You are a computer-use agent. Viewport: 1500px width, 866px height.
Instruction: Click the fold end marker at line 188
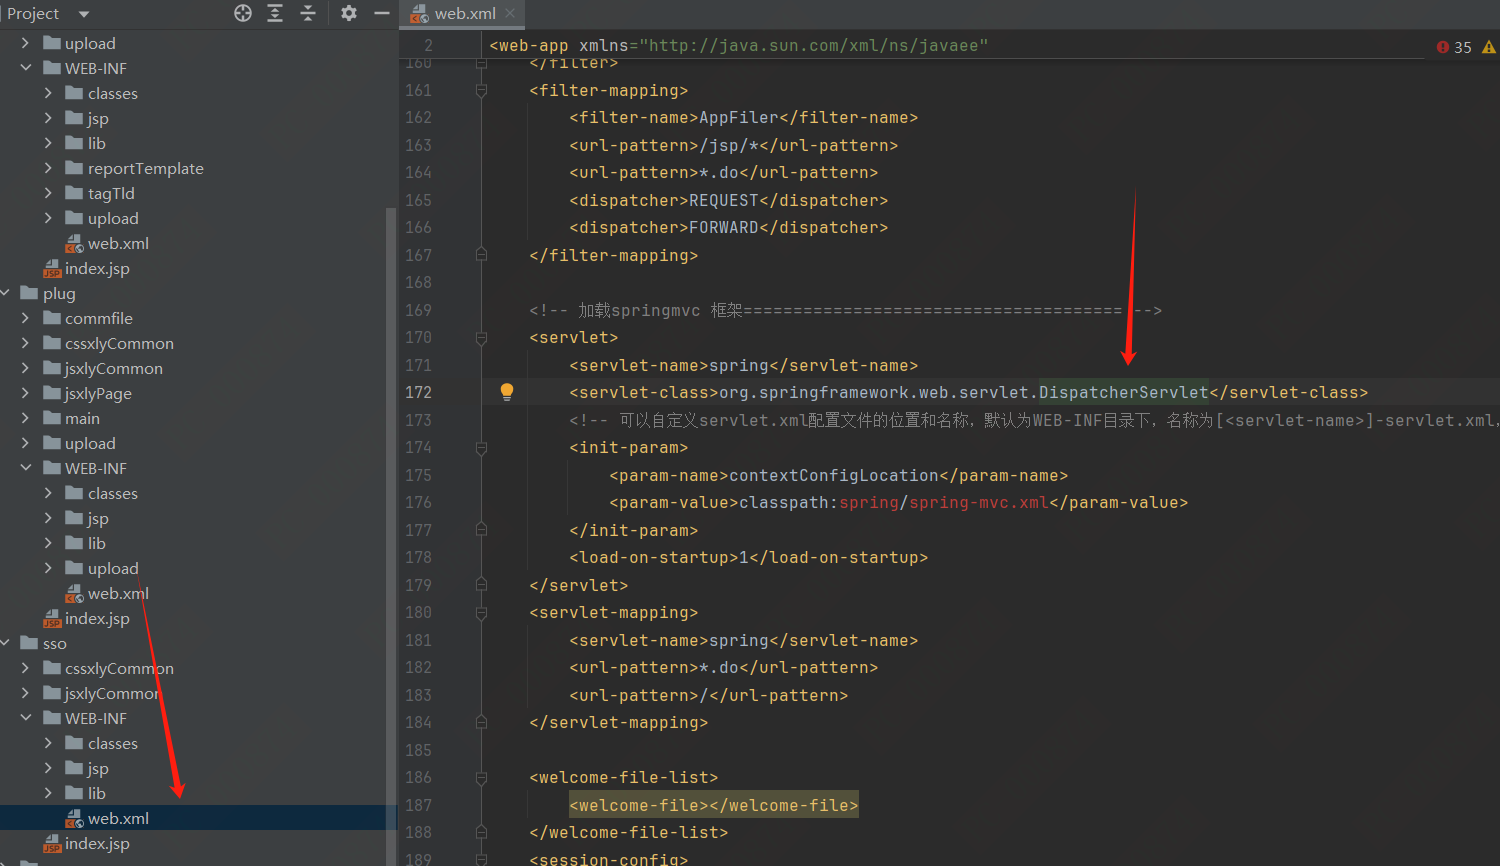[x=481, y=832]
